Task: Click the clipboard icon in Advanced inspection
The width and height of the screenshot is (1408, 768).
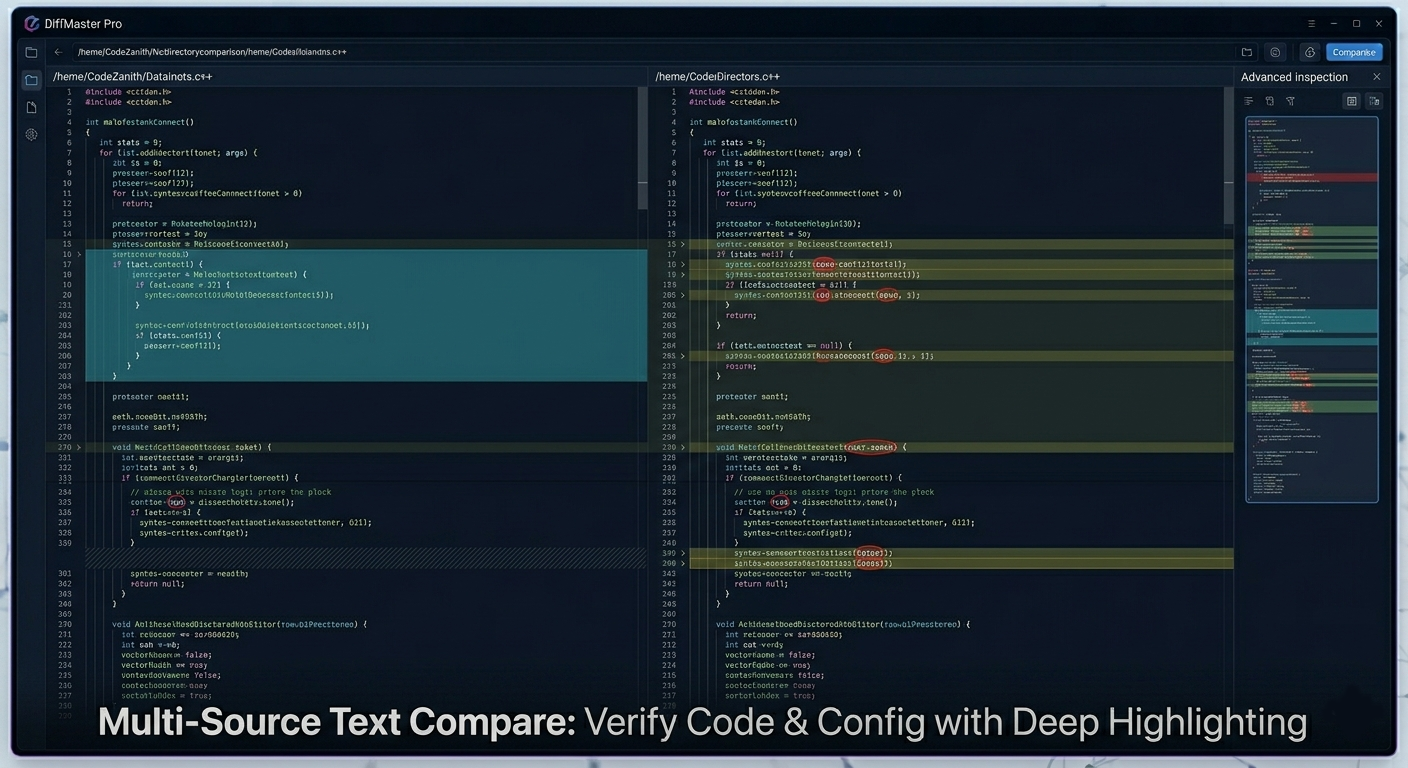Action: pos(1270,101)
